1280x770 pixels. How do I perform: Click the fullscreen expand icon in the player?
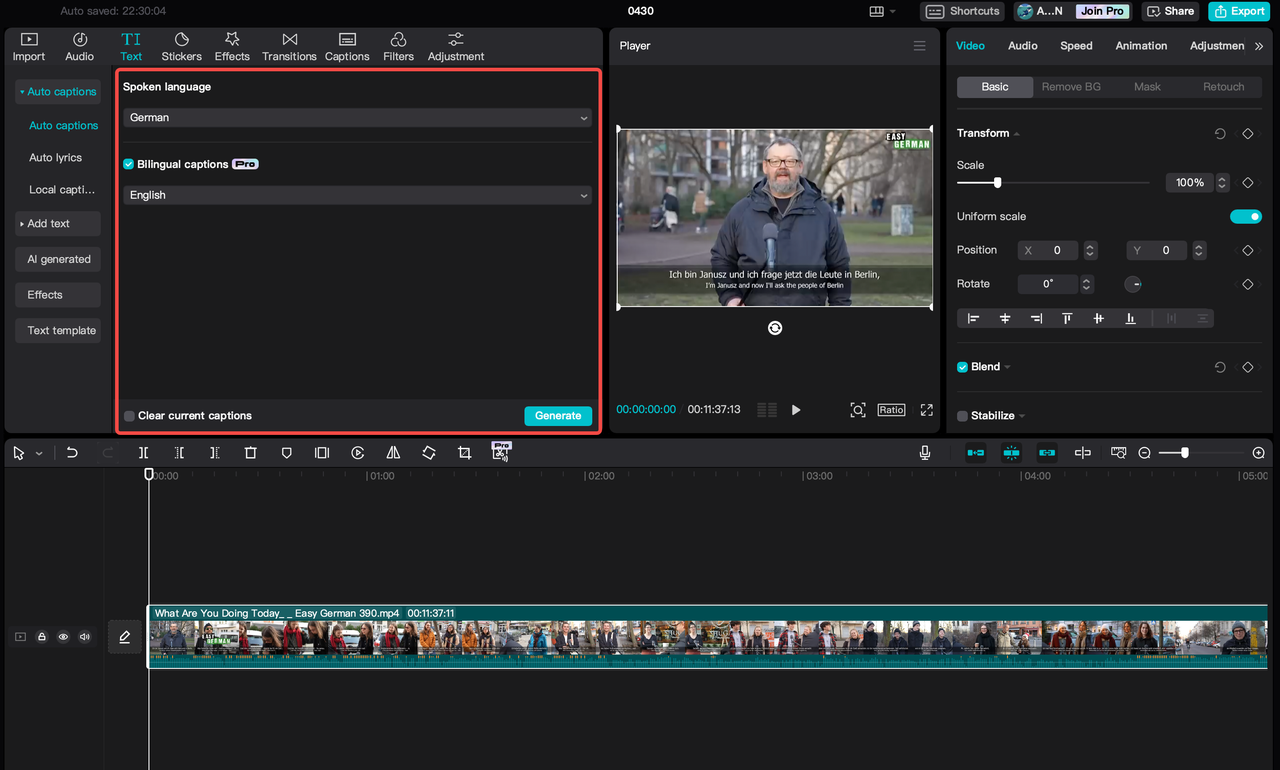926,410
